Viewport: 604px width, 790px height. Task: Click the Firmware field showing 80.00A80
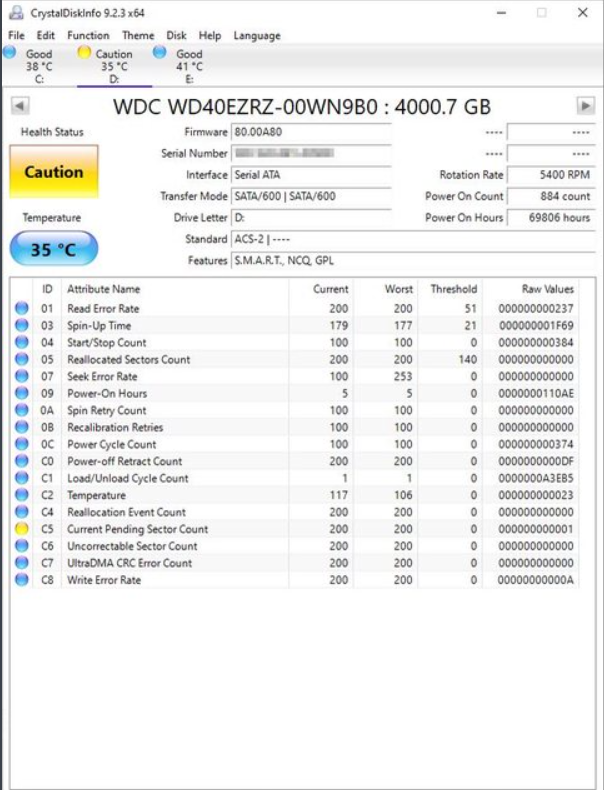point(311,132)
